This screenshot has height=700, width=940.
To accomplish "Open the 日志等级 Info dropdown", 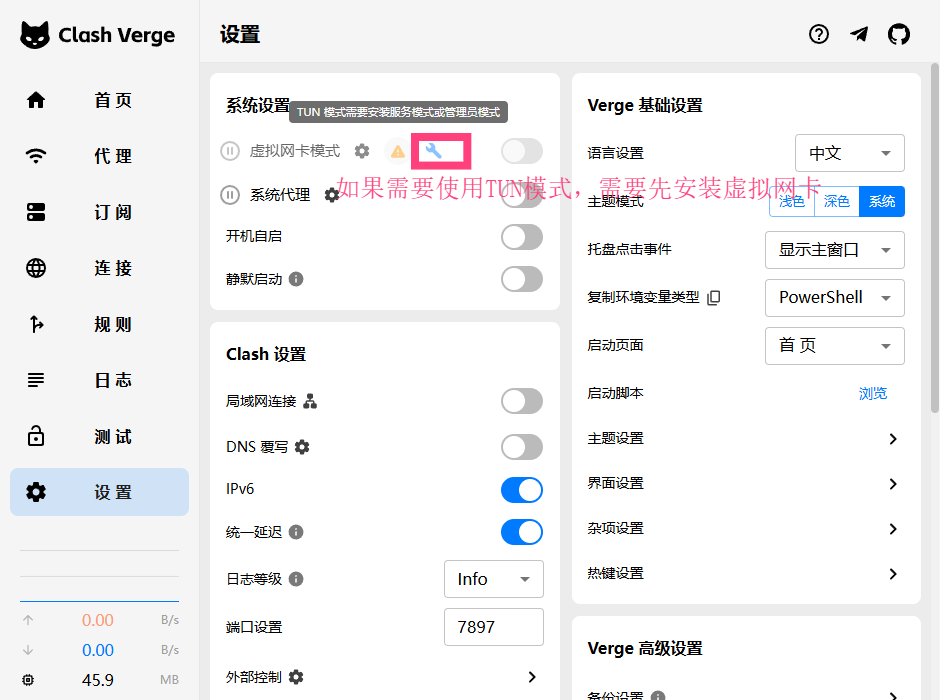I will coord(493,579).
